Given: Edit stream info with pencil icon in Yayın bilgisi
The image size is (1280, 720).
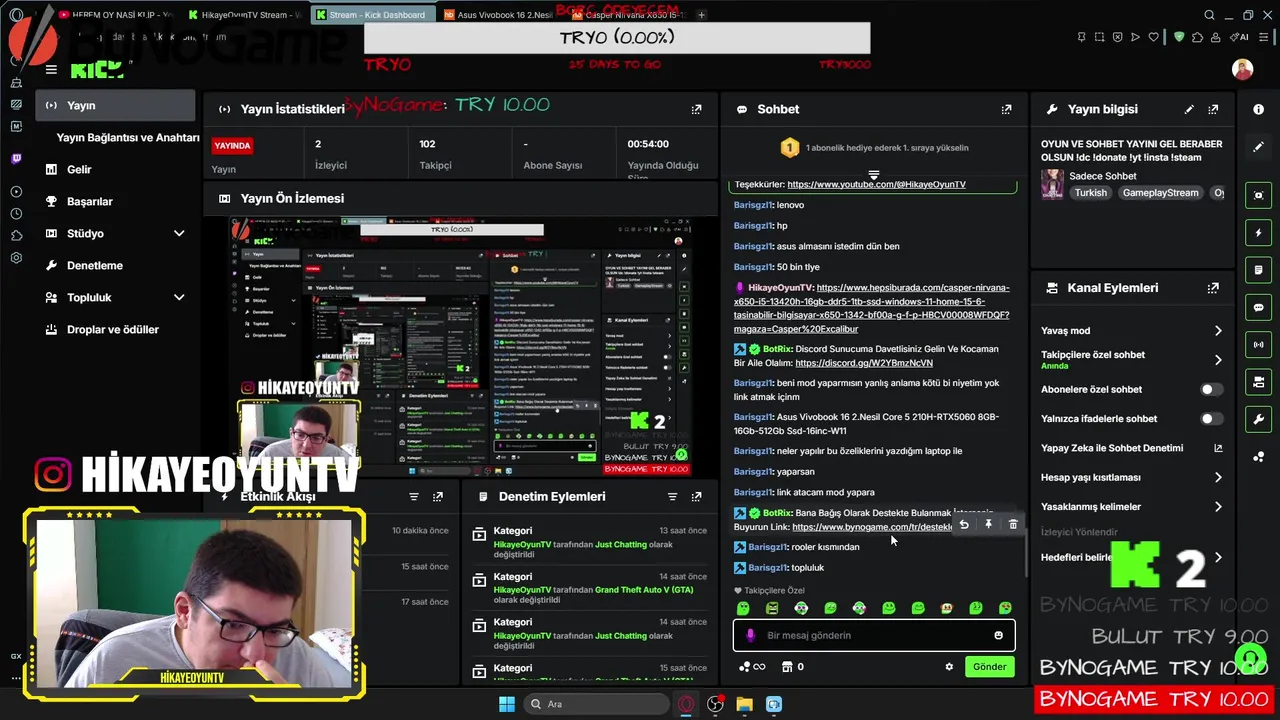Looking at the screenshot, I should (x=1189, y=109).
